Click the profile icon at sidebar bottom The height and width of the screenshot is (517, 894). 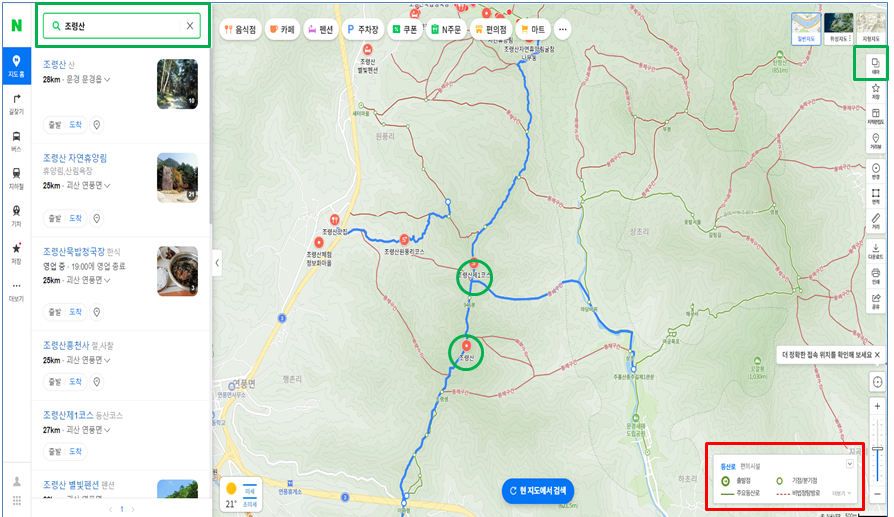pos(17,481)
